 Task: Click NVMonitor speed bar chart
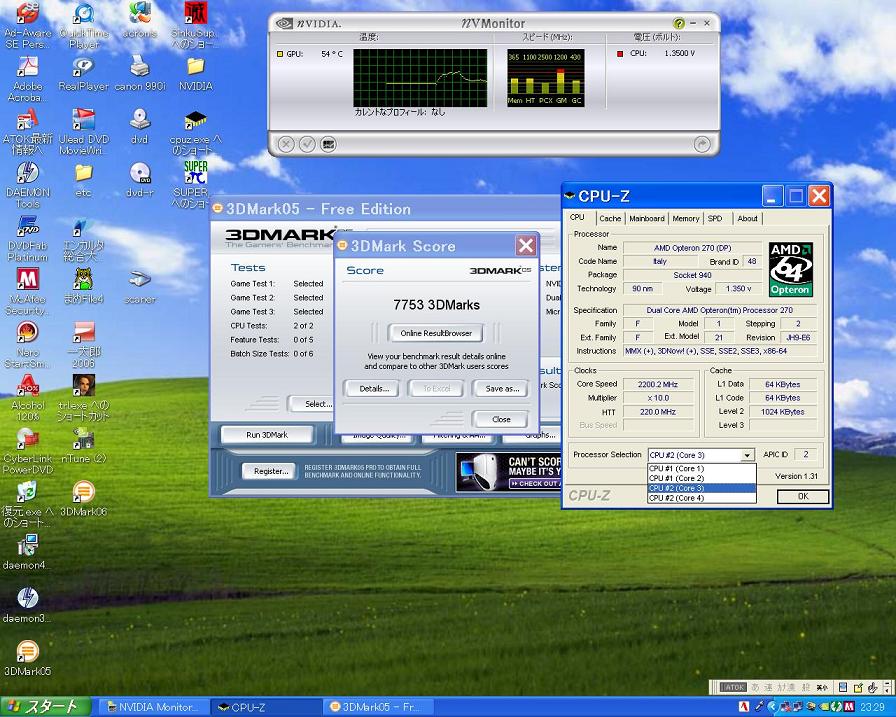545,78
